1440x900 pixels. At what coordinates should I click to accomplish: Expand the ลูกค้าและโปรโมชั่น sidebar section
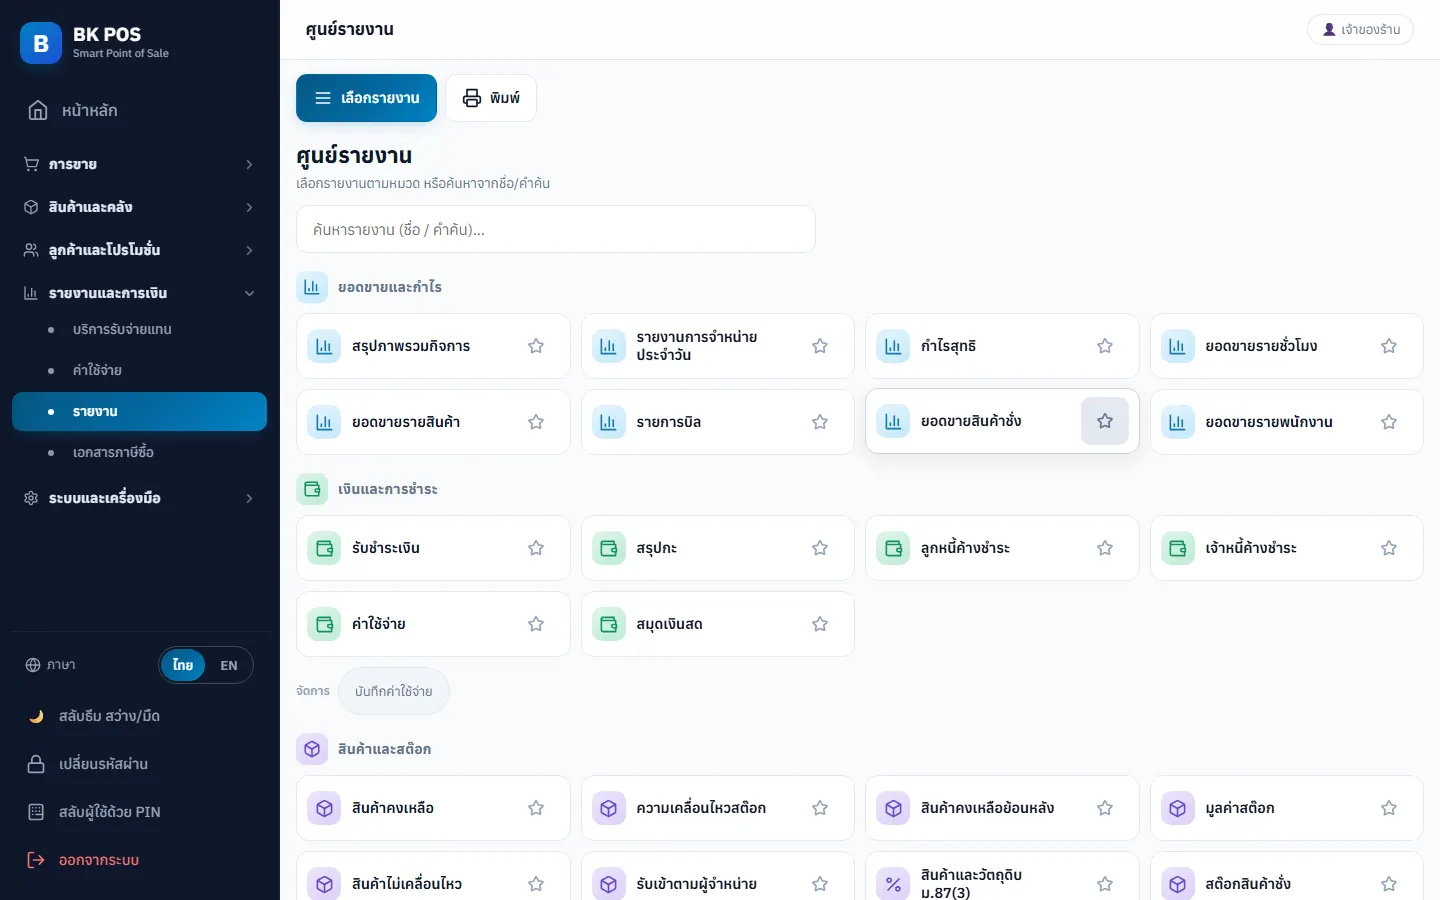tap(139, 250)
